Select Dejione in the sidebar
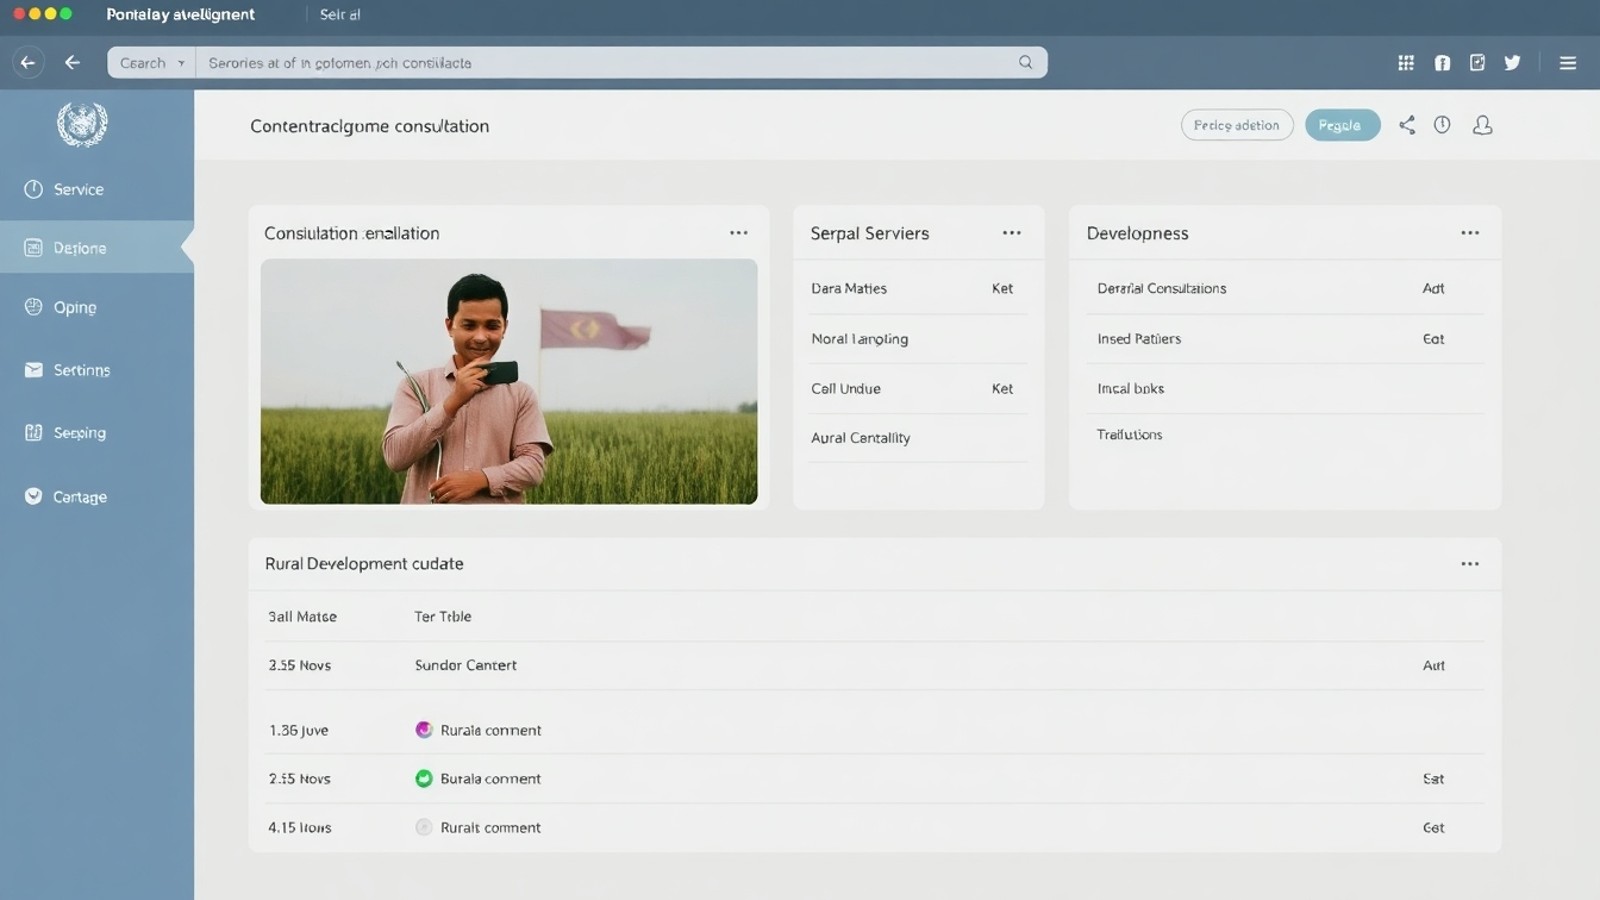This screenshot has height=900, width=1600. click(x=97, y=247)
